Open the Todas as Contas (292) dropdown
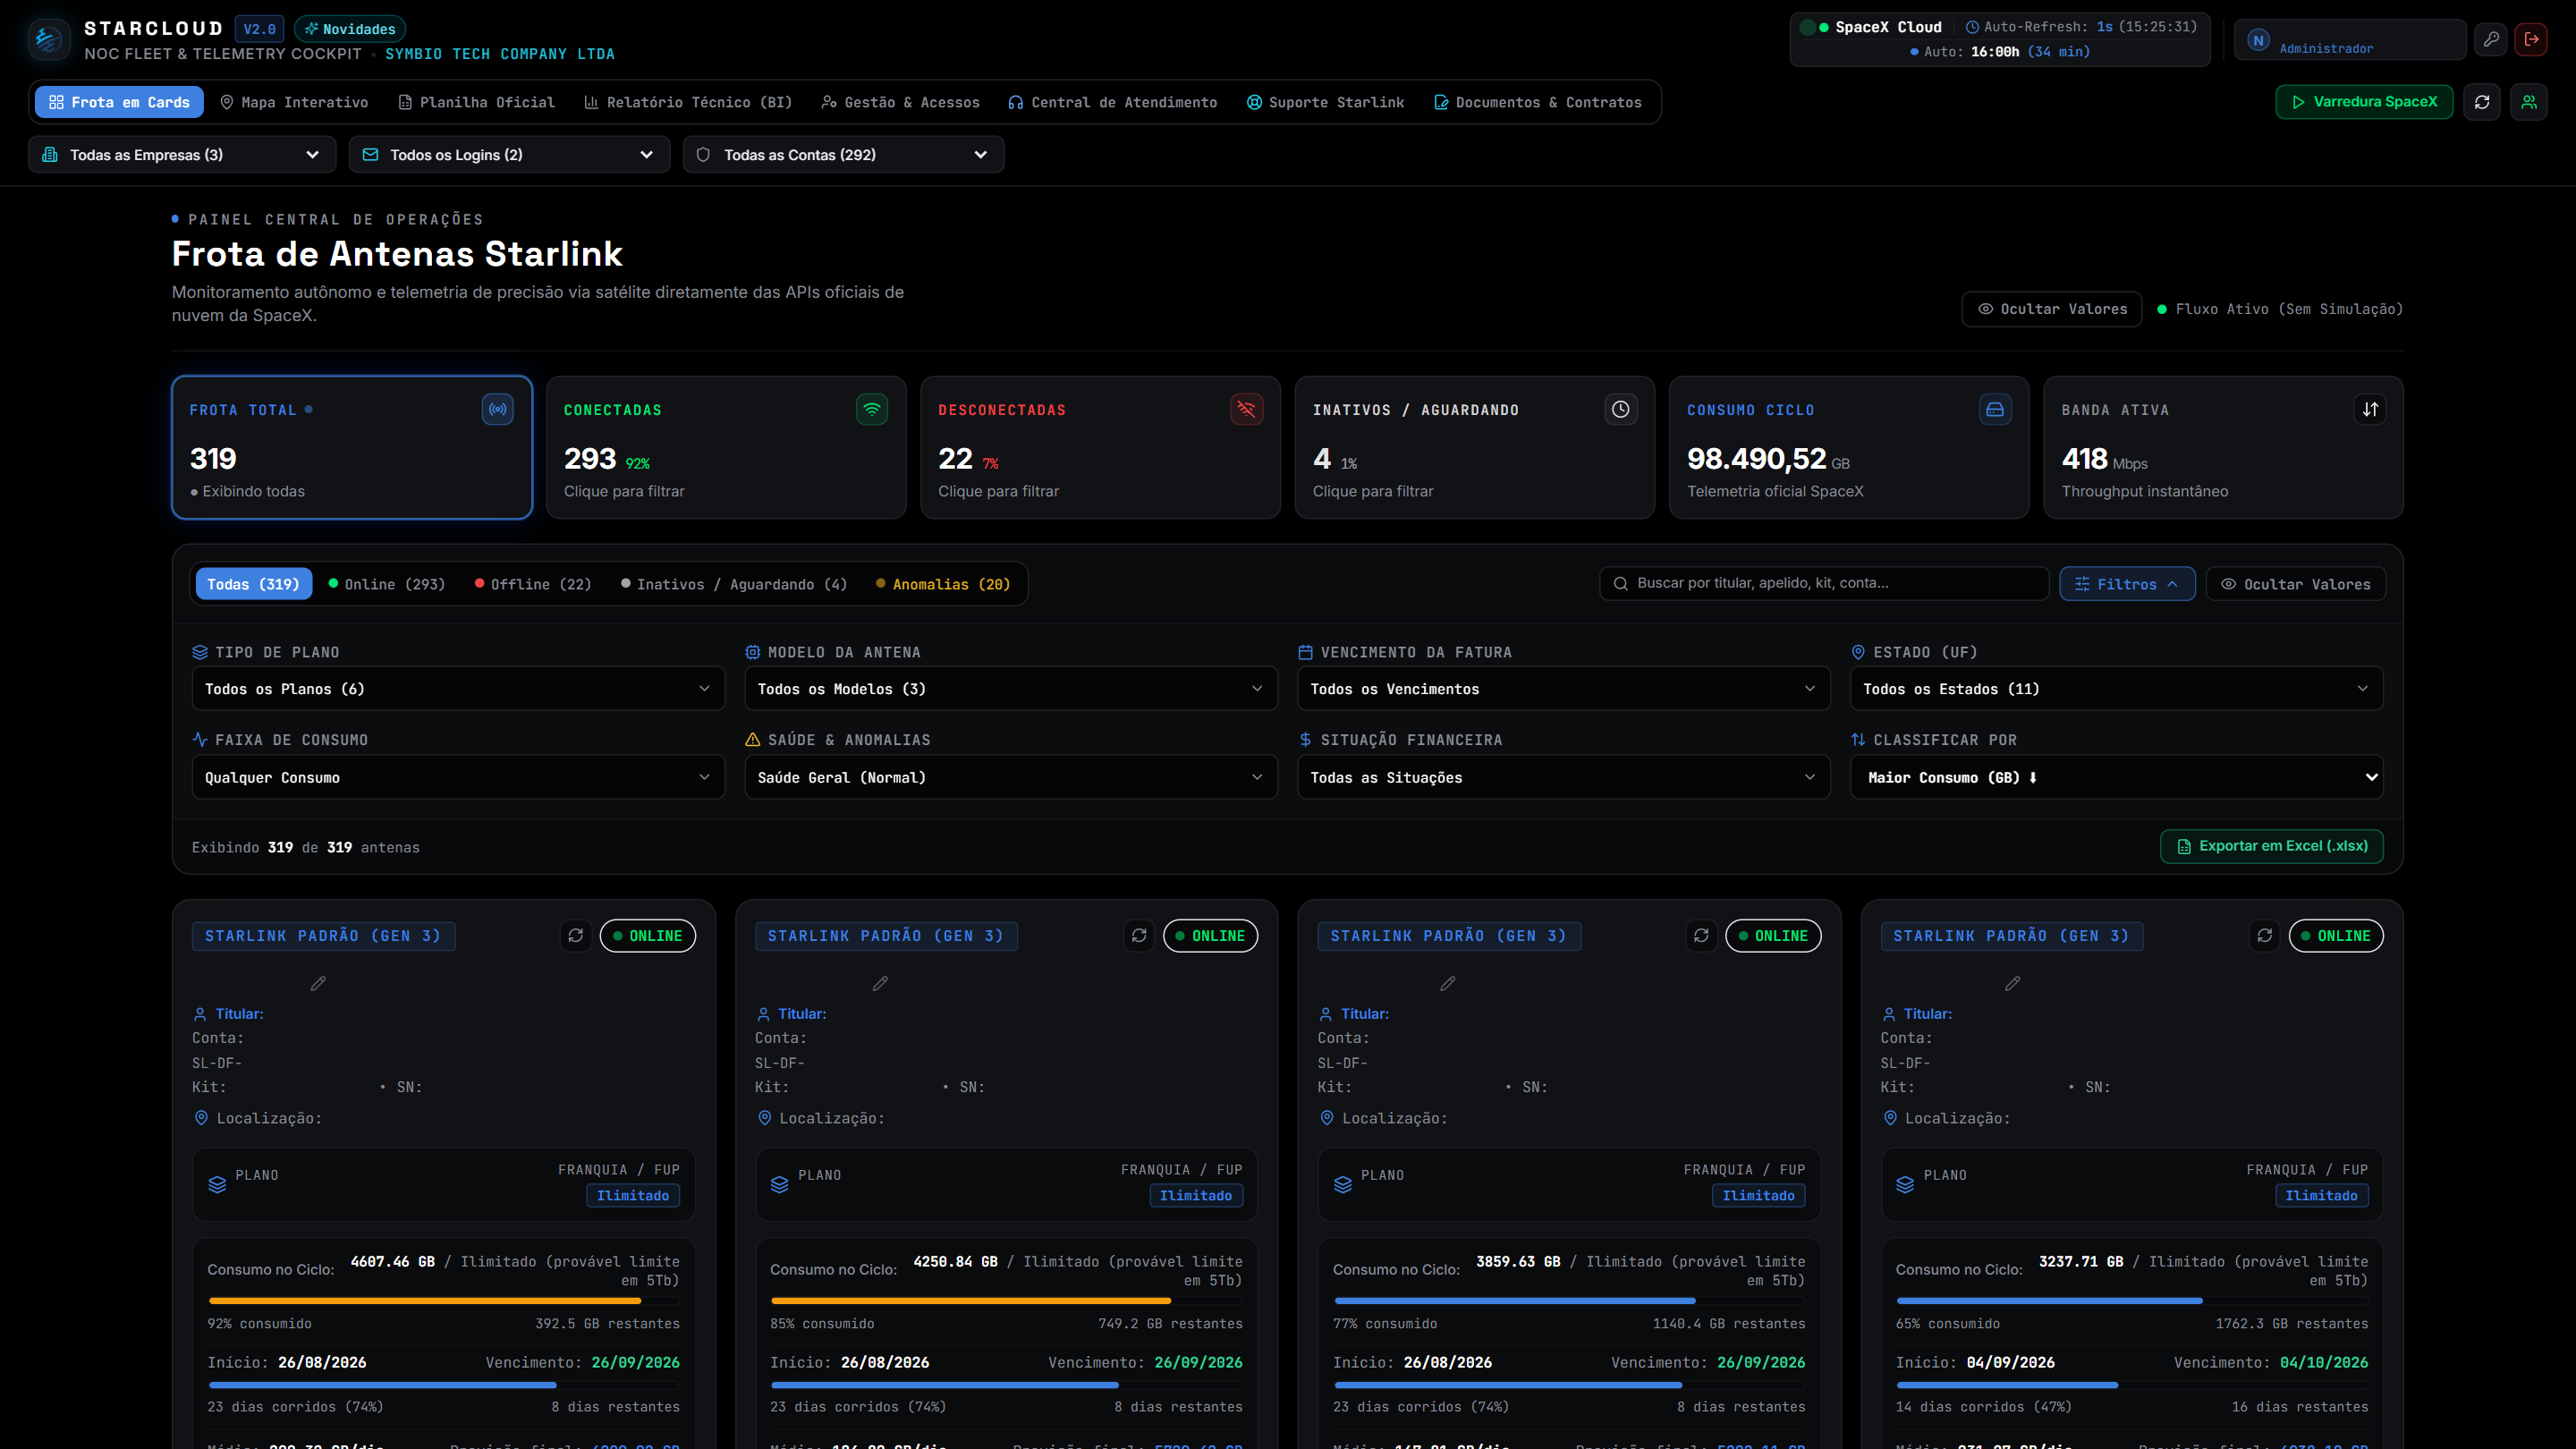2576x1449 pixels. coord(843,155)
